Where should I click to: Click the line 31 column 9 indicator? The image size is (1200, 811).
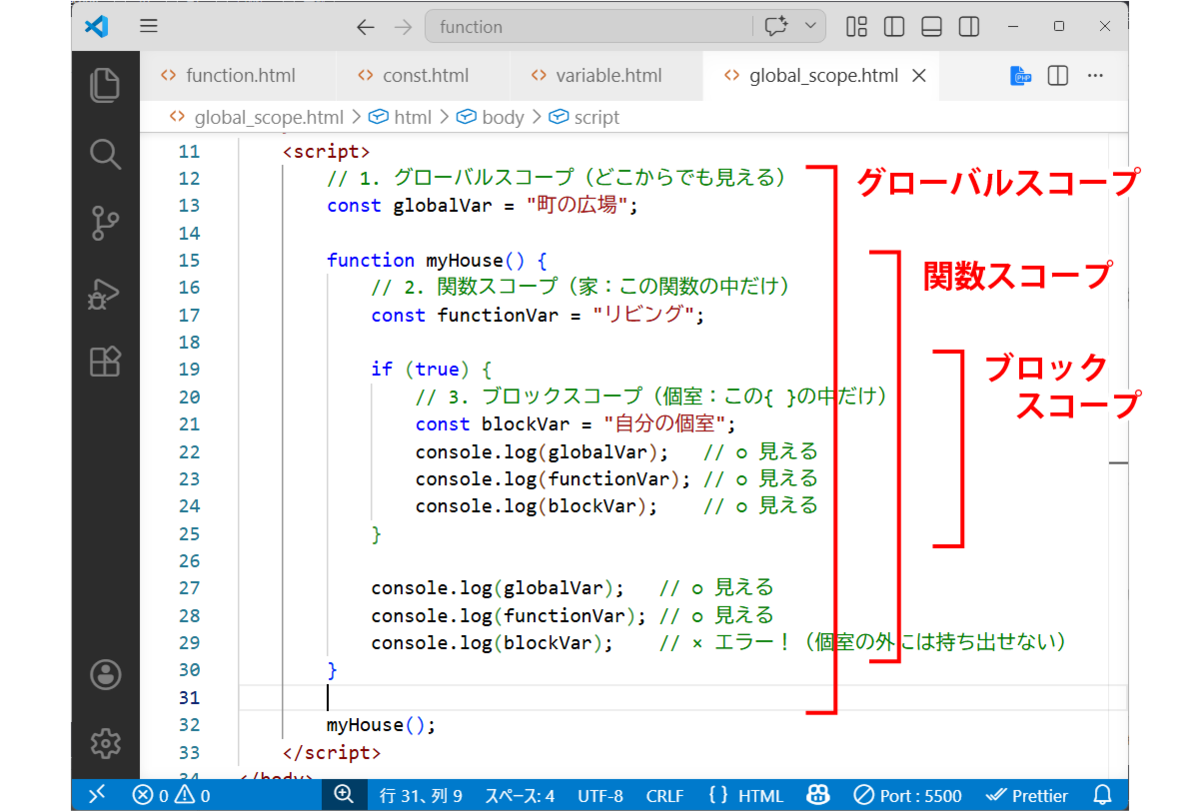click(421, 796)
